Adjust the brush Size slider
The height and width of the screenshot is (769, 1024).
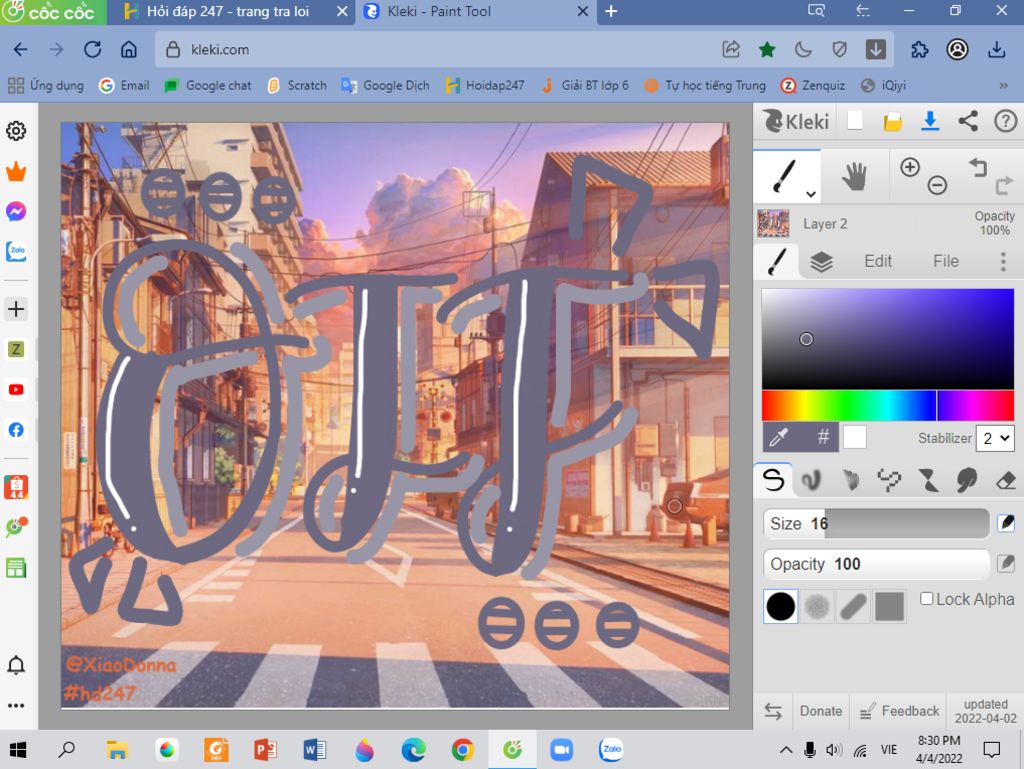(x=876, y=523)
